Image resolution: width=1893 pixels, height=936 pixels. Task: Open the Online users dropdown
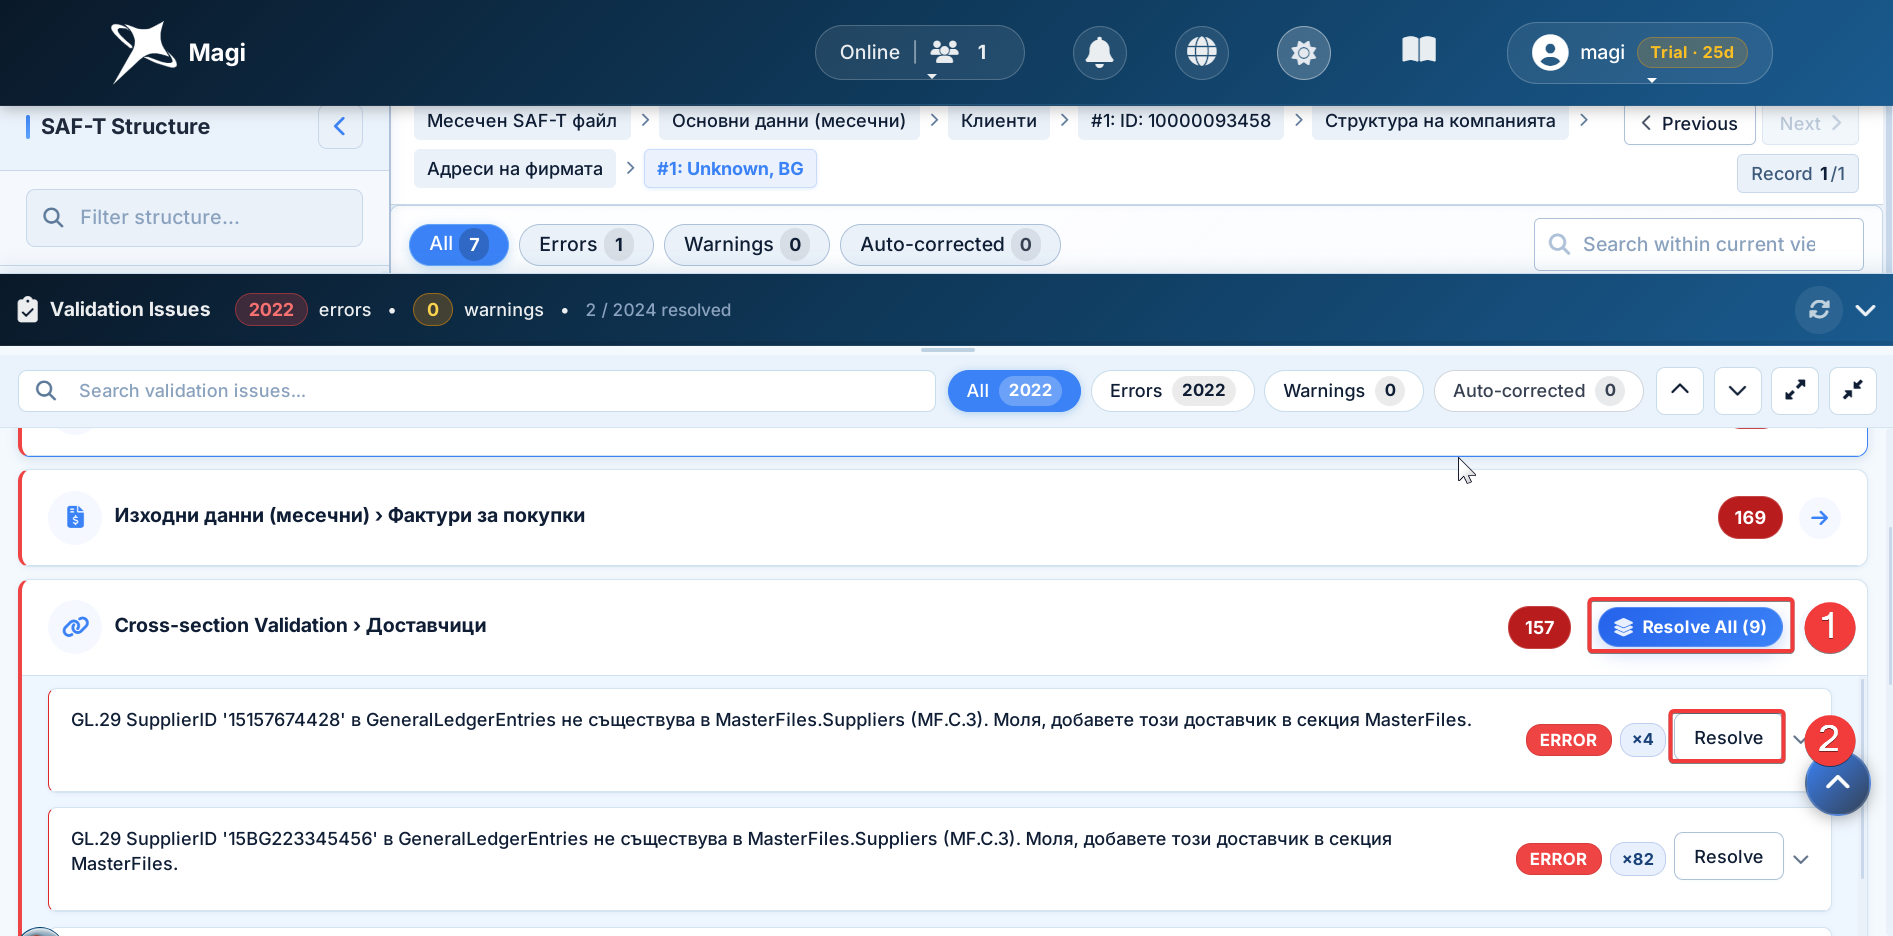pyautogui.click(x=919, y=52)
